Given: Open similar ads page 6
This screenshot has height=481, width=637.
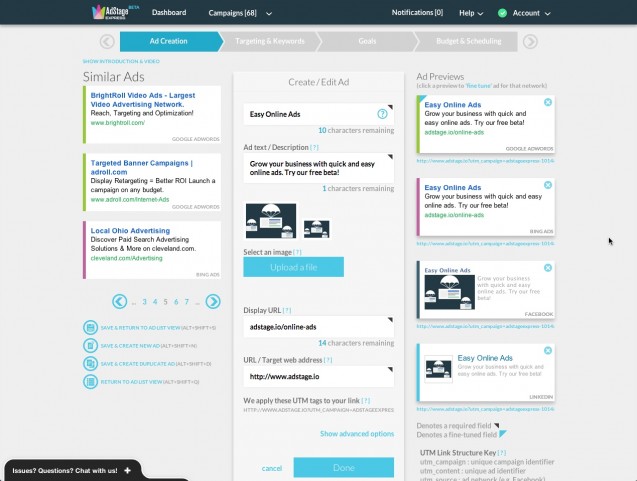Looking at the screenshot, I should click(x=176, y=302).
